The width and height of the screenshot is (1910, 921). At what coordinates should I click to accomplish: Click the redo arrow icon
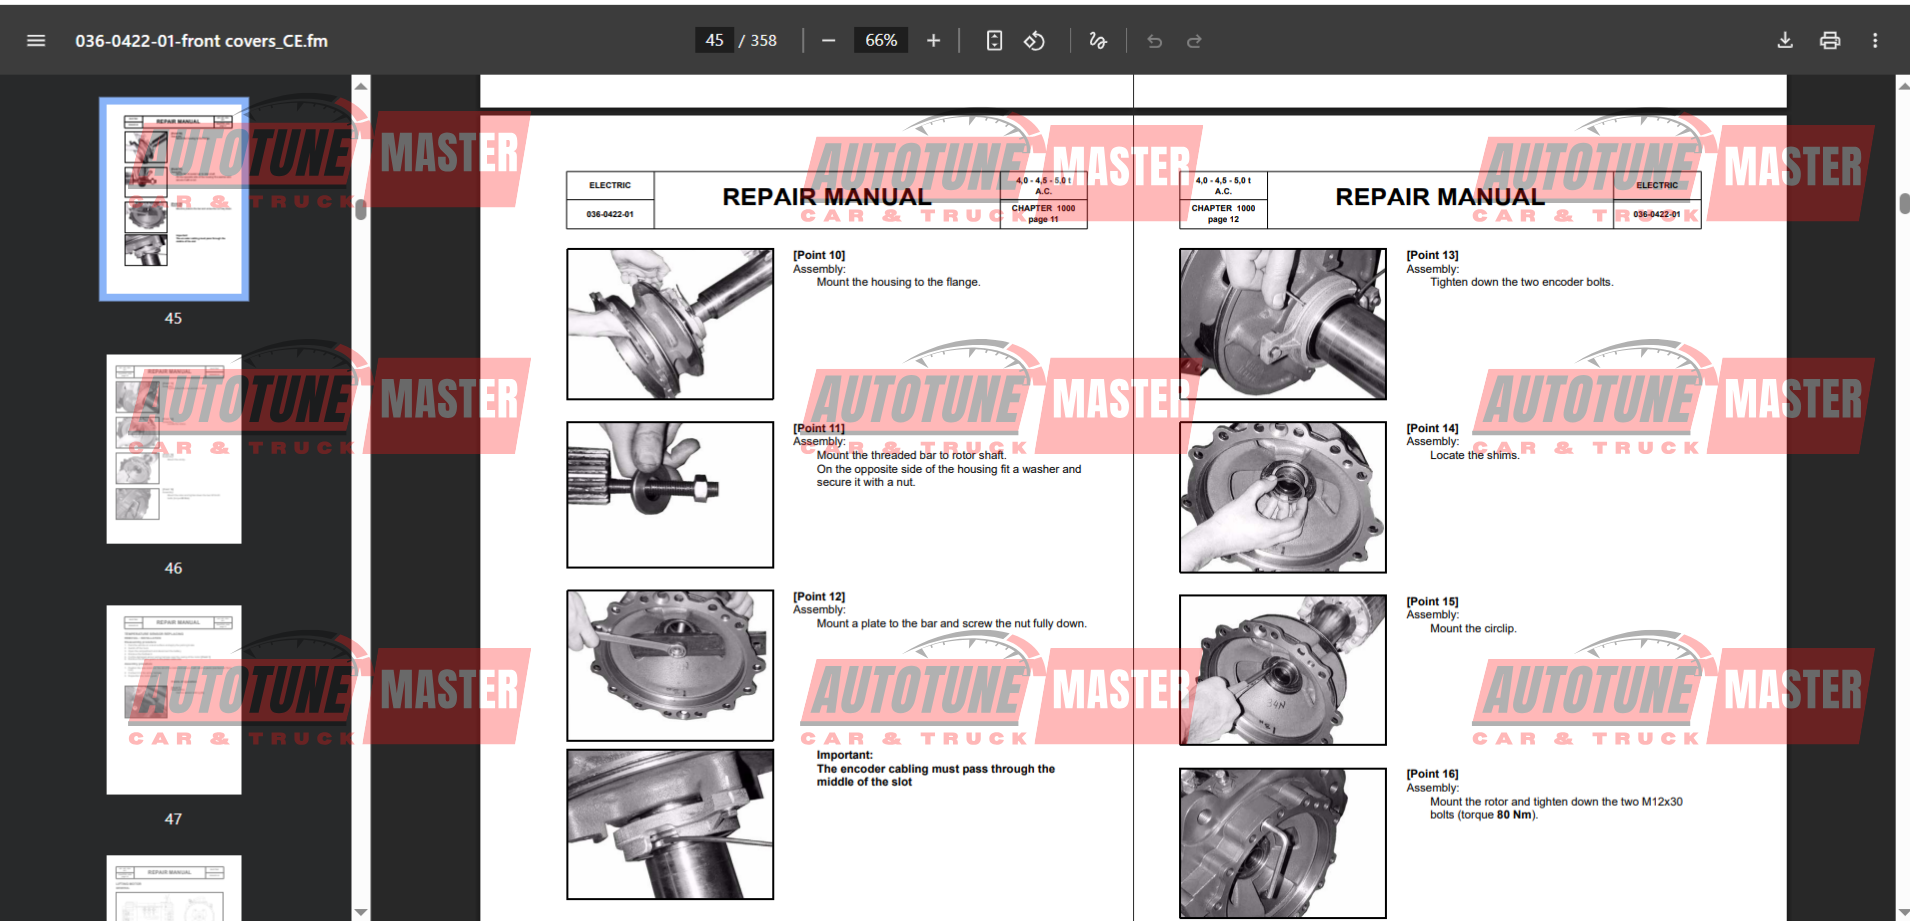coord(1194,41)
